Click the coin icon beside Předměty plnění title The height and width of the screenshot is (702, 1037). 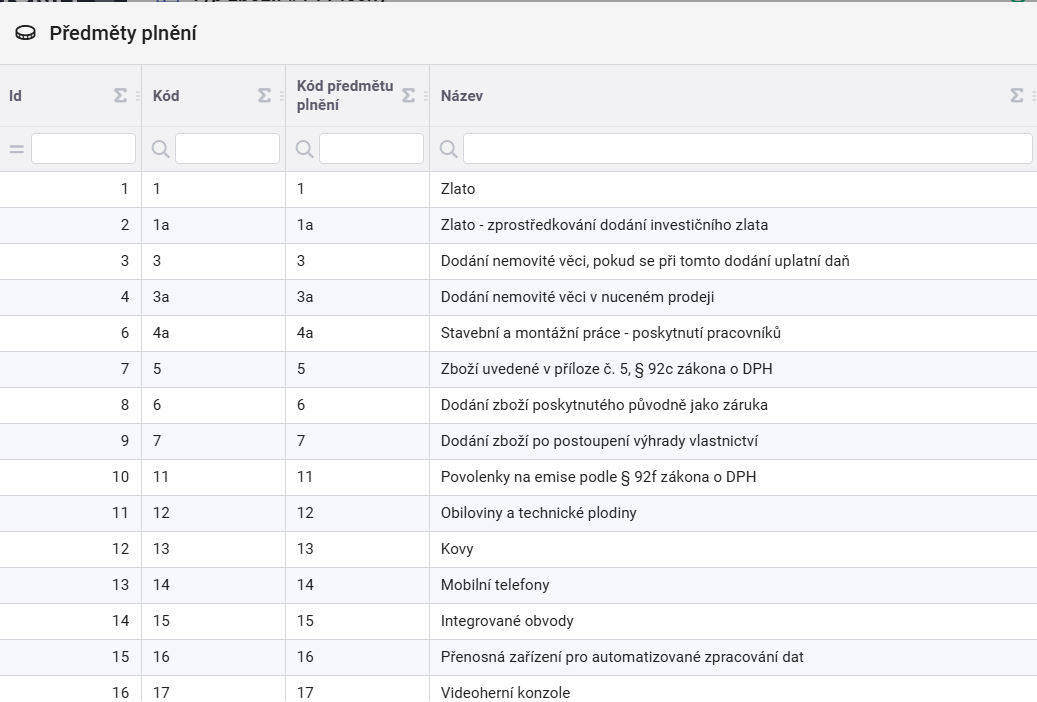pos(25,34)
